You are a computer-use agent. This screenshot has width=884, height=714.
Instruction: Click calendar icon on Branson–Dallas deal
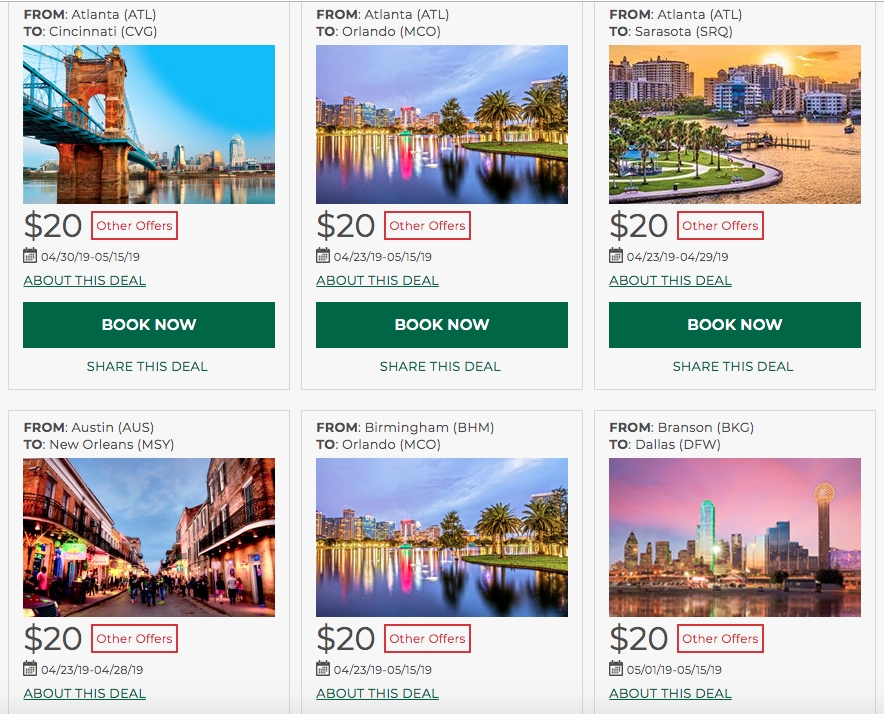click(x=616, y=669)
